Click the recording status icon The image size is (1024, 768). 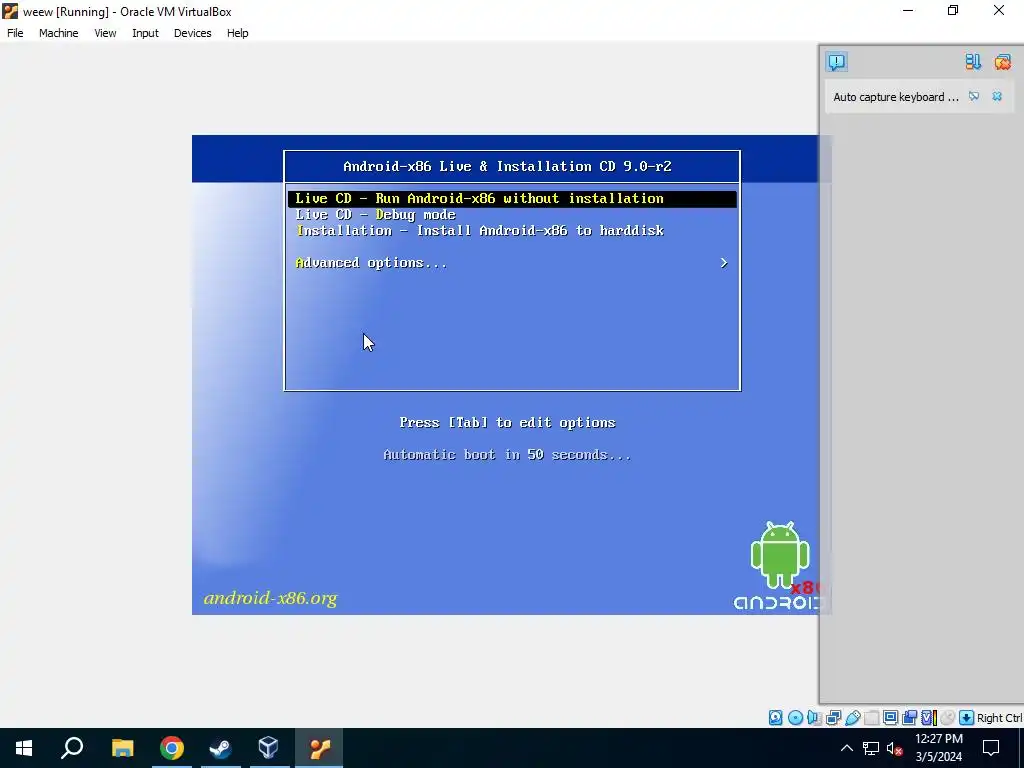tap(909, 718)
